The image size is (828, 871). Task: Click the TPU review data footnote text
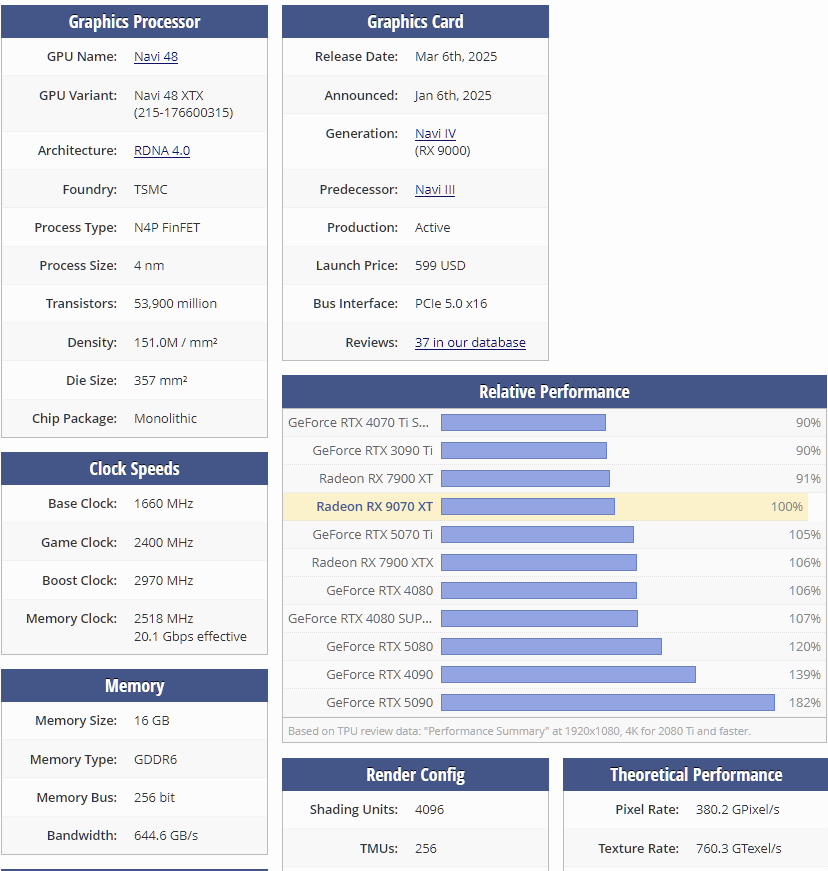(519, 731)
